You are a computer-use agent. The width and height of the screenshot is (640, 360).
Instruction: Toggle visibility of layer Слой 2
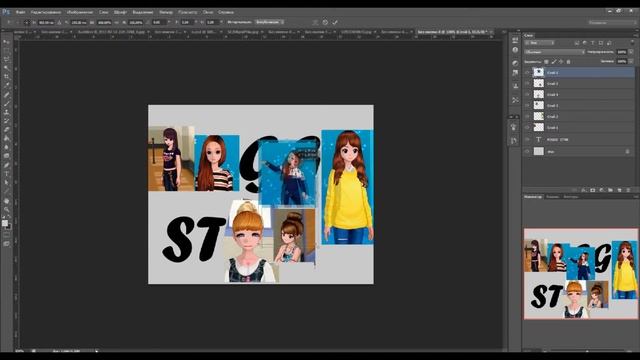click(x=527, y=116)
